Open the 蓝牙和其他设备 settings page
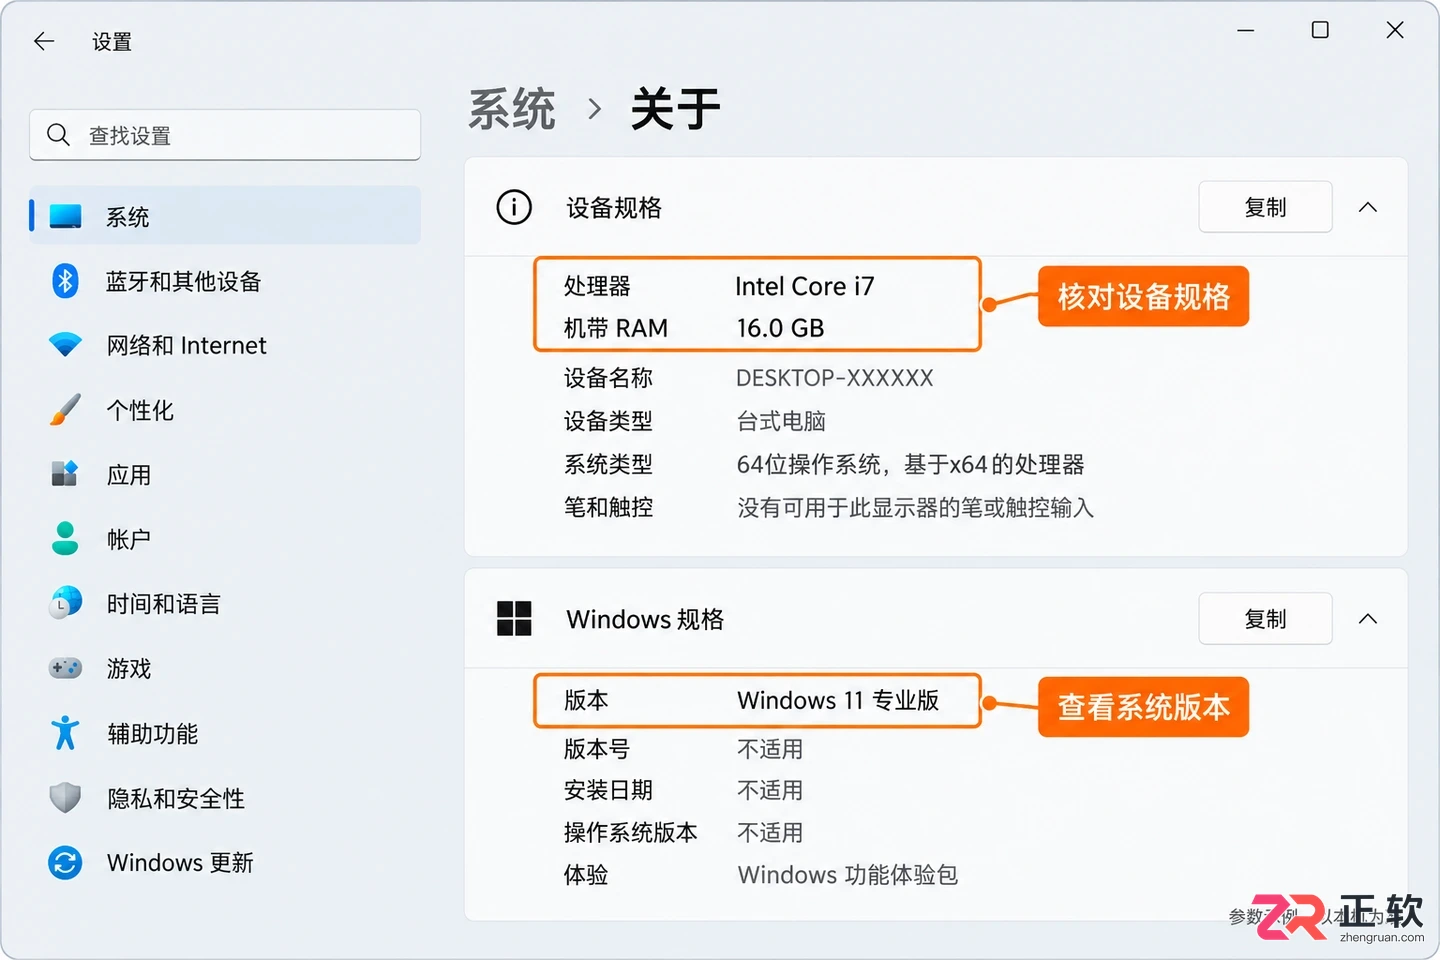This screenshot has width=1440, height=960. pyautogui.click(x=225, y=281)
